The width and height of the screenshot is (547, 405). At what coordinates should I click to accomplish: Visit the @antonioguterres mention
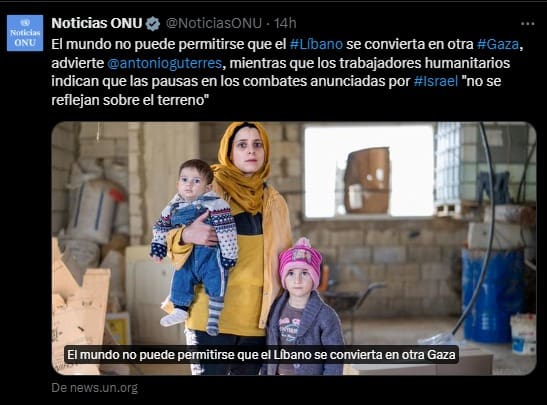point(165,63)
